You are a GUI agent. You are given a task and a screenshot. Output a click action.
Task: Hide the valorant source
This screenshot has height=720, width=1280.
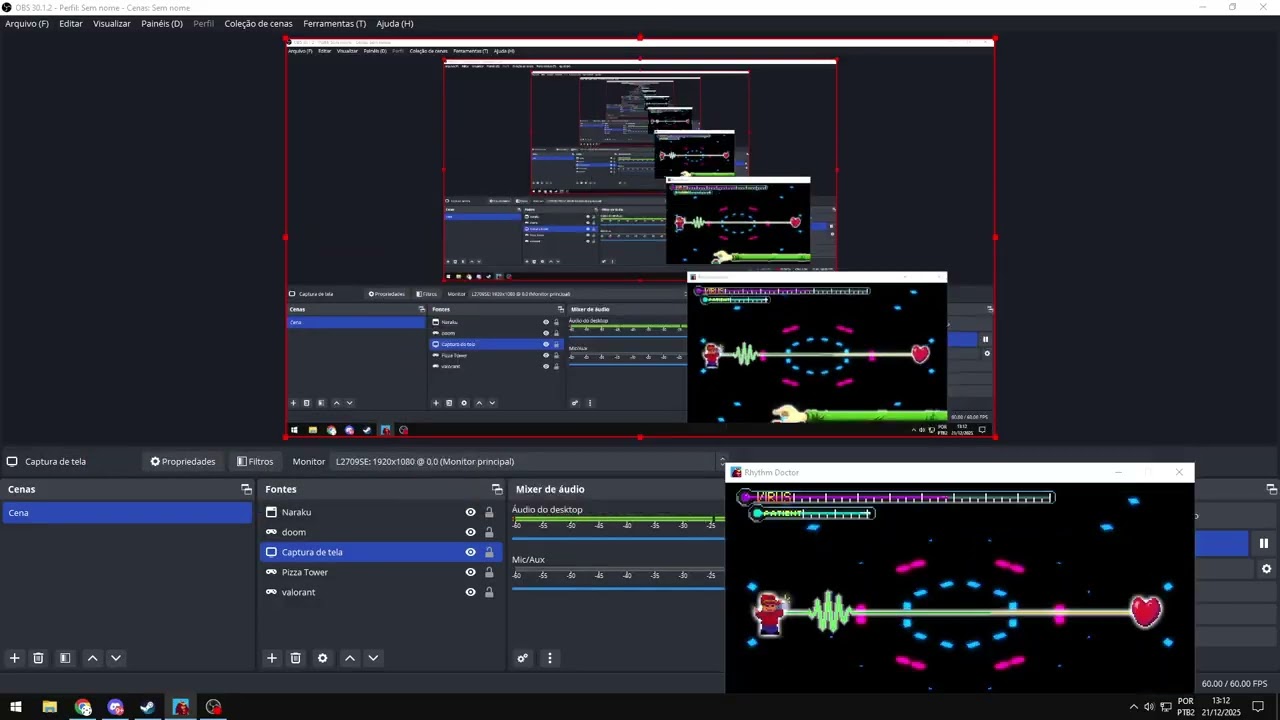(470, 592)
